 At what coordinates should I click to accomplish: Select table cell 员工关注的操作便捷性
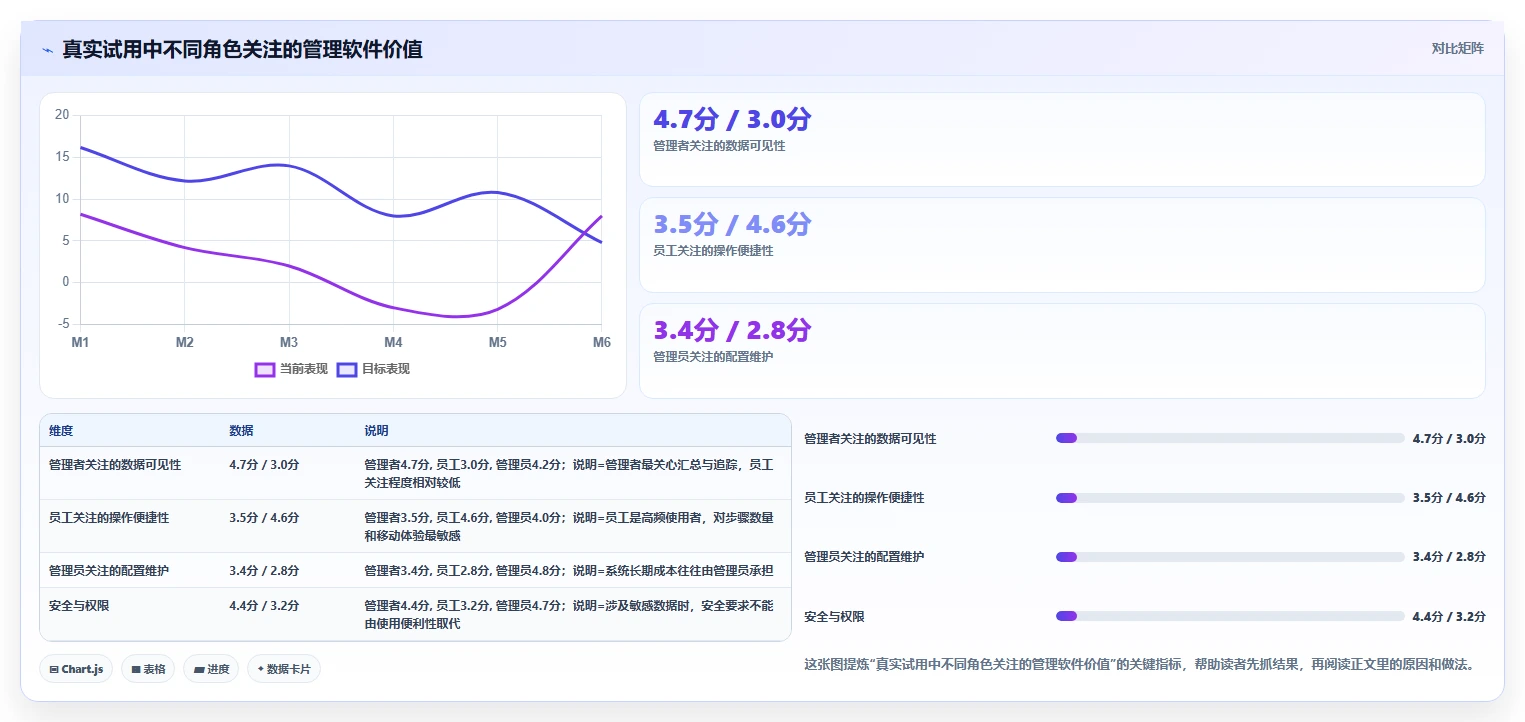tap(109, 518)
